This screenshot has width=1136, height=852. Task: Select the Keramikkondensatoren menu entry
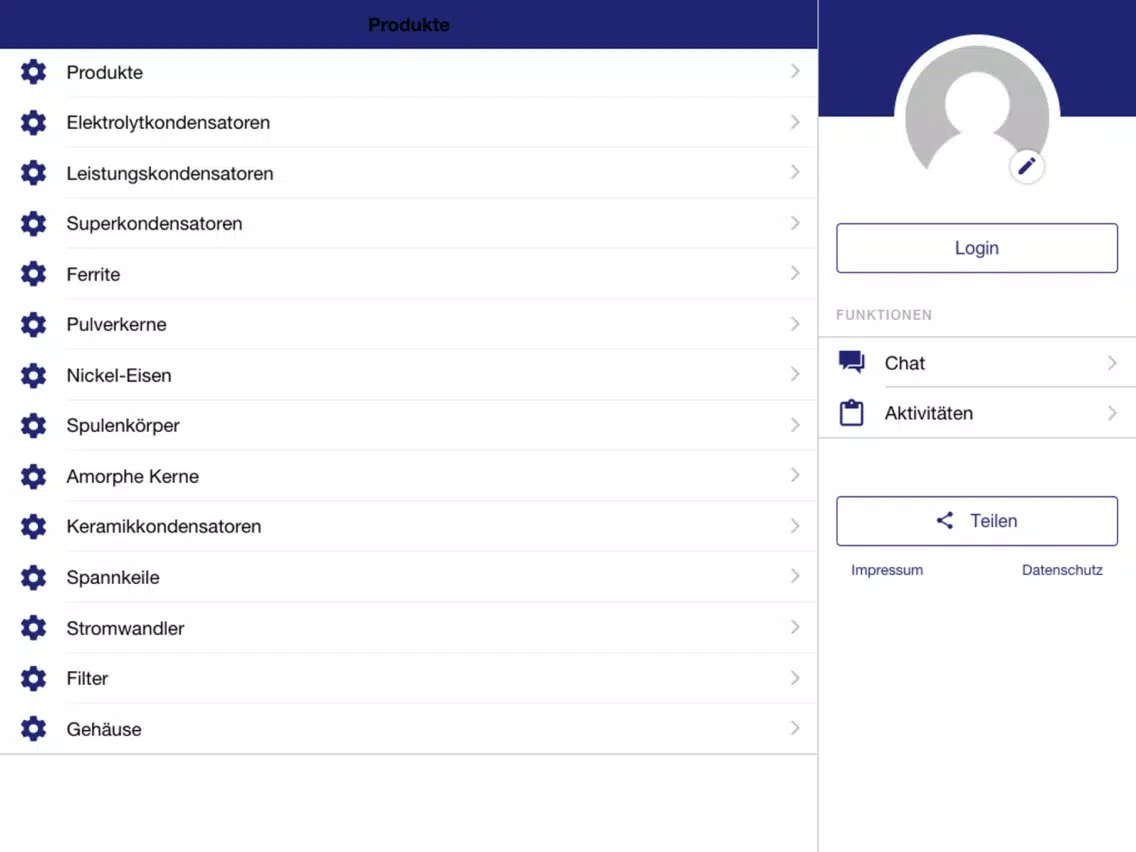pyautogui.click(x=409, y=527)
